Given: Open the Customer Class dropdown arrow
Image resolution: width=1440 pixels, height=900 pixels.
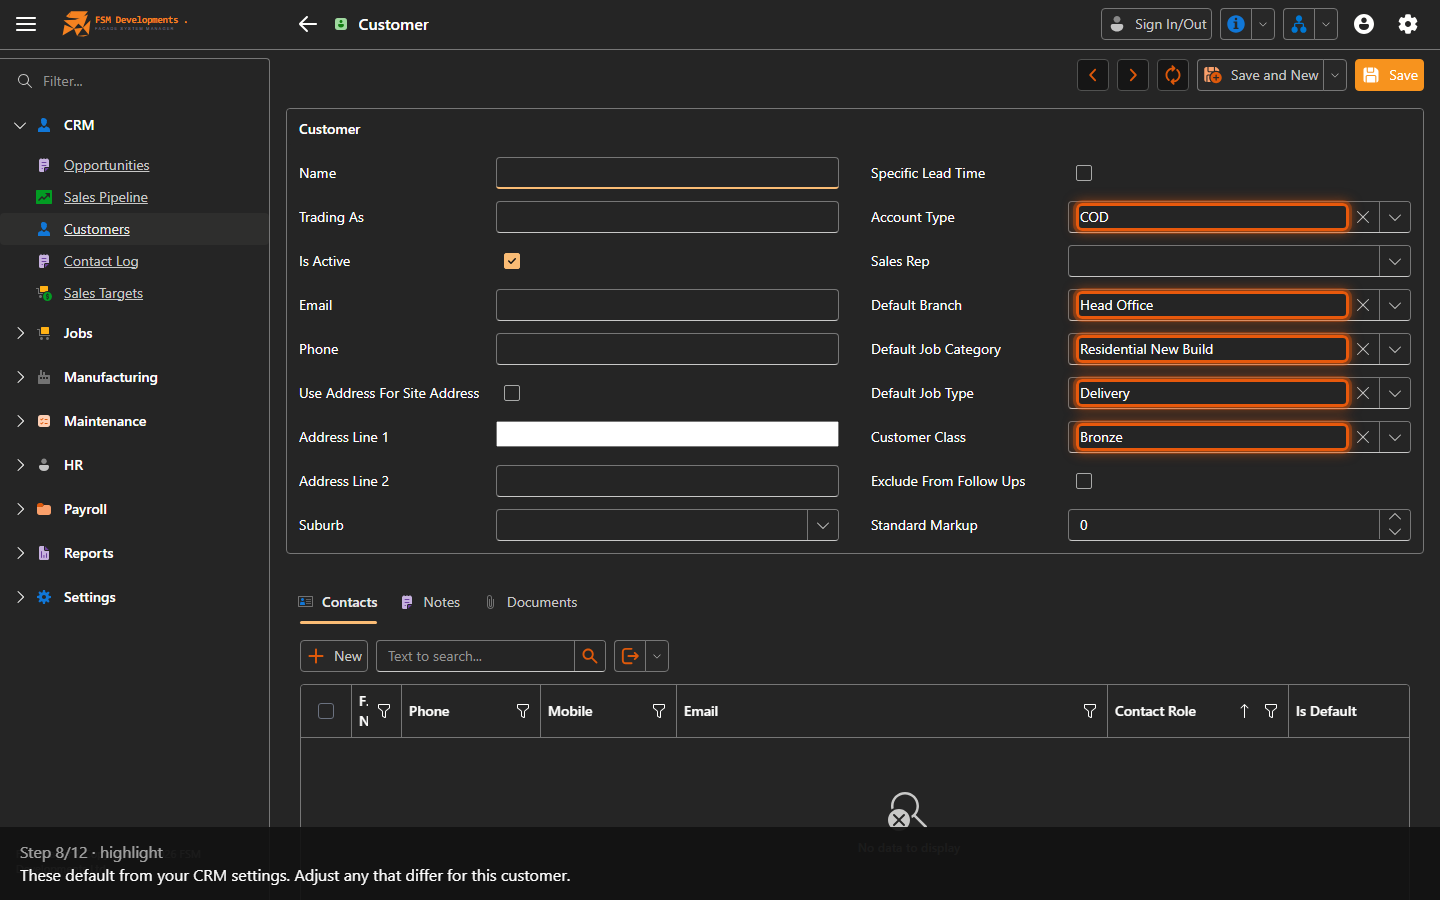Looking at the screenshot, I should click(x=1395, y=437).
